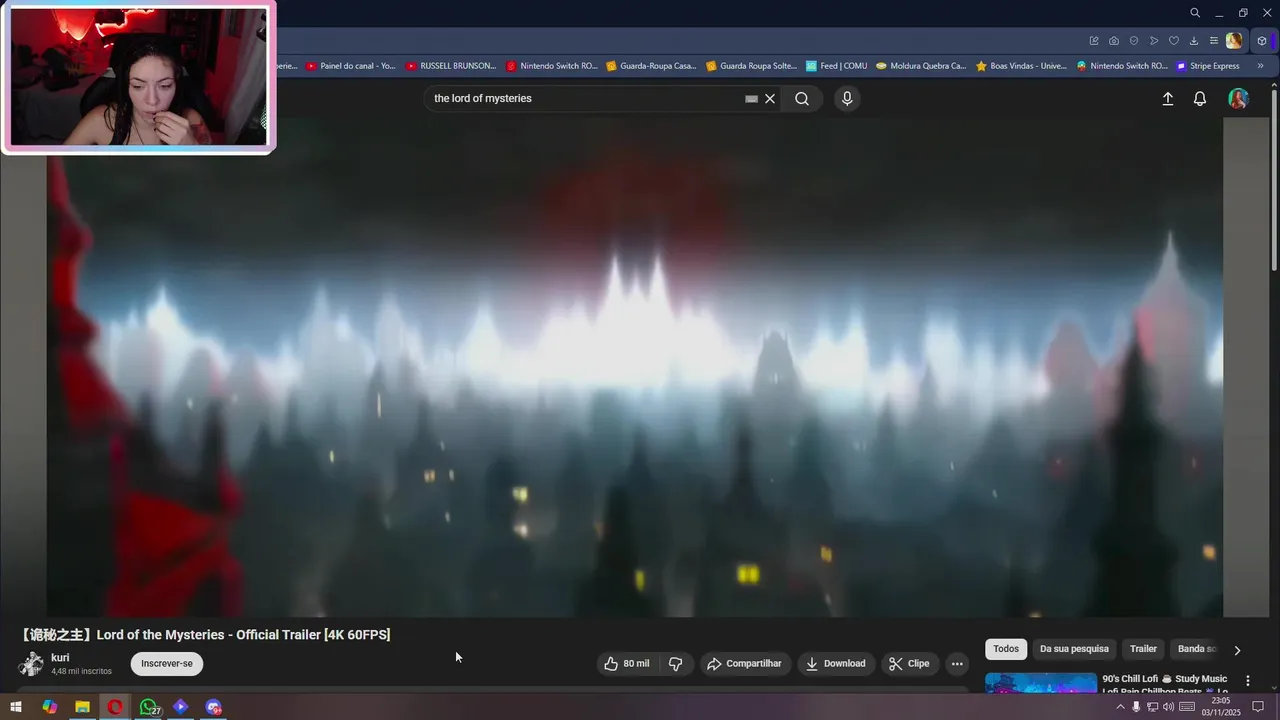Start voice search with the microphone icon

847,99
